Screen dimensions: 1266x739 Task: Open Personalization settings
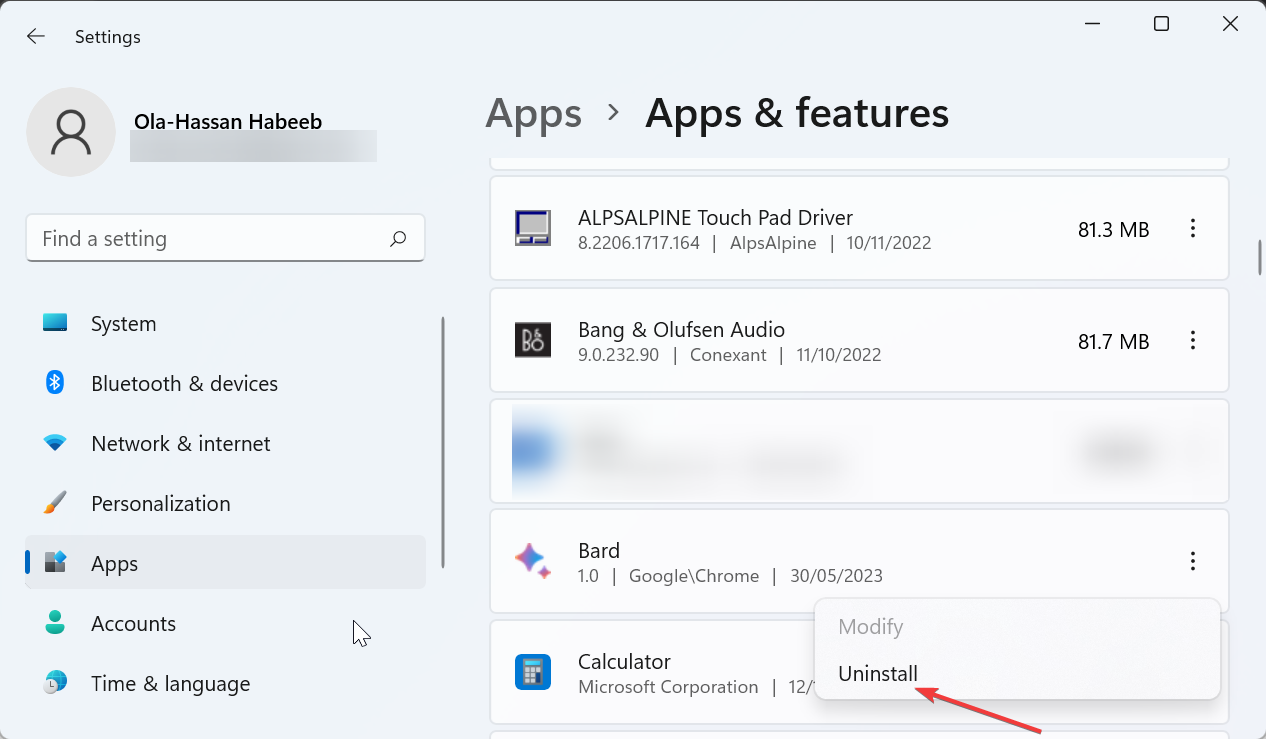(225, 504)
